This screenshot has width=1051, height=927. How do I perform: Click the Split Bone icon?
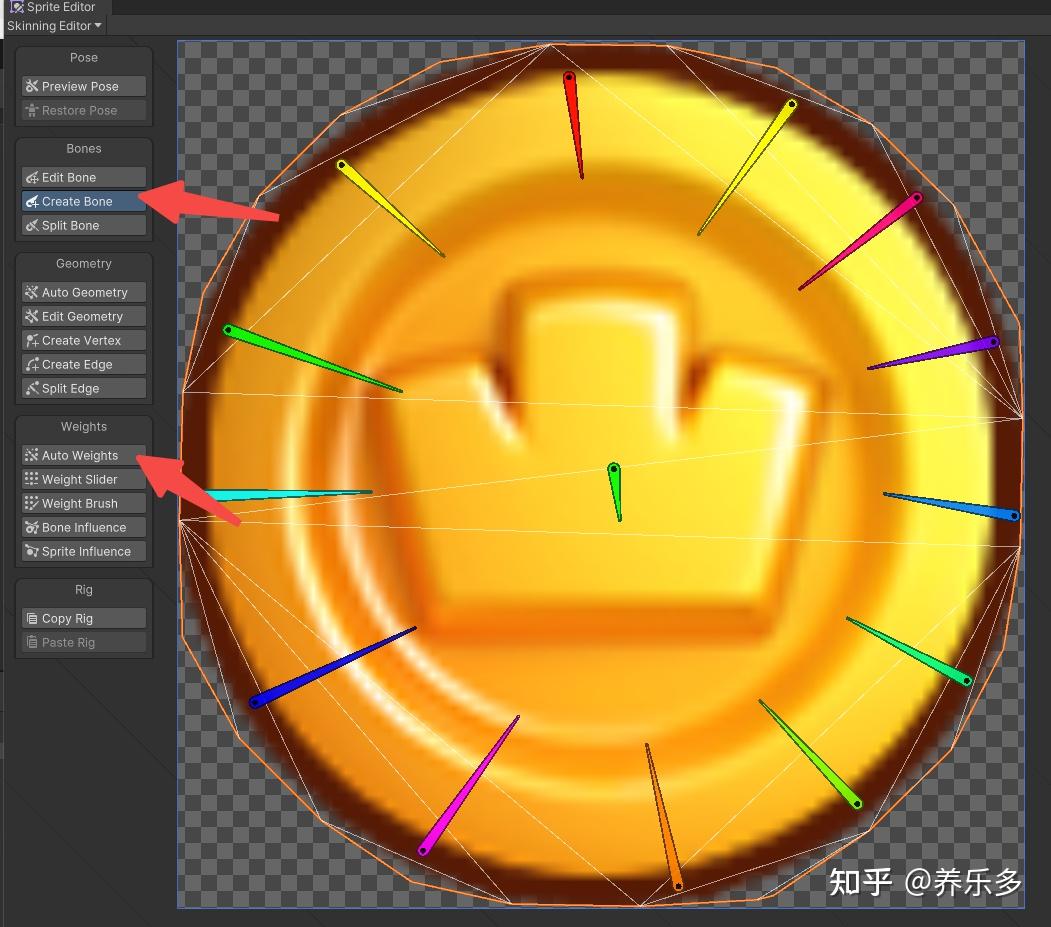32,225
